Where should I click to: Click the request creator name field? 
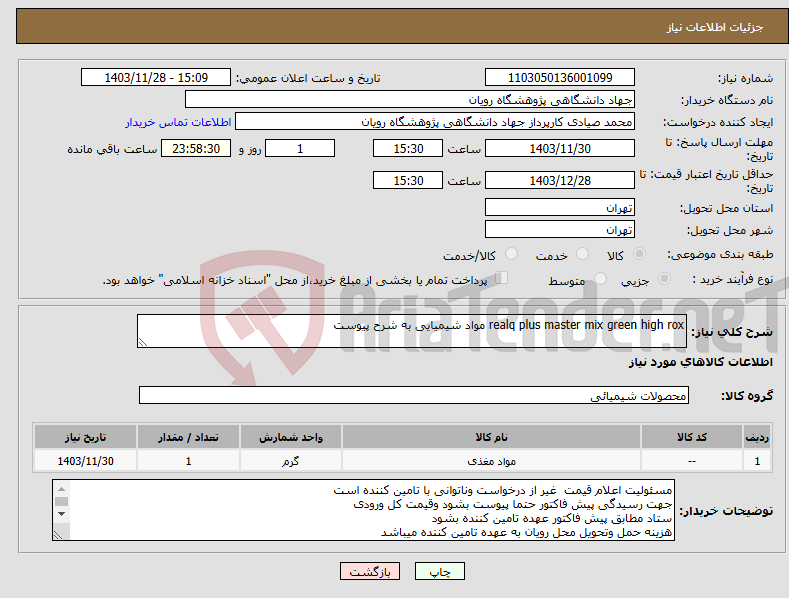point(435,122)
